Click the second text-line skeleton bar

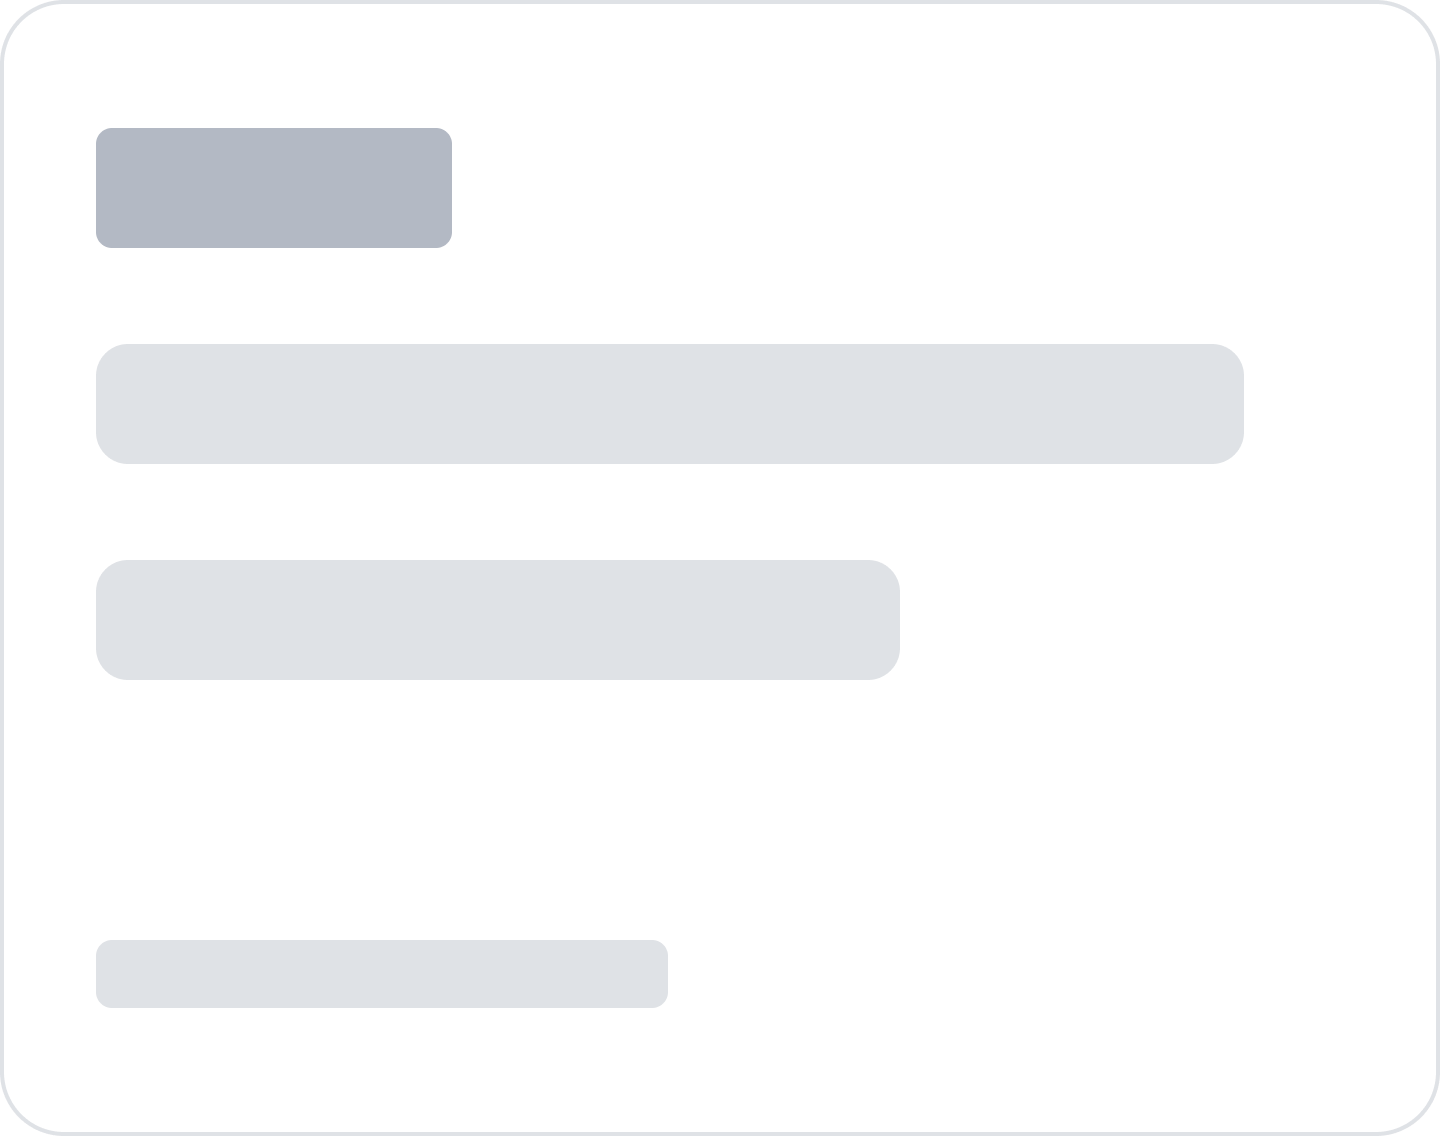click(x=498, y=620)
